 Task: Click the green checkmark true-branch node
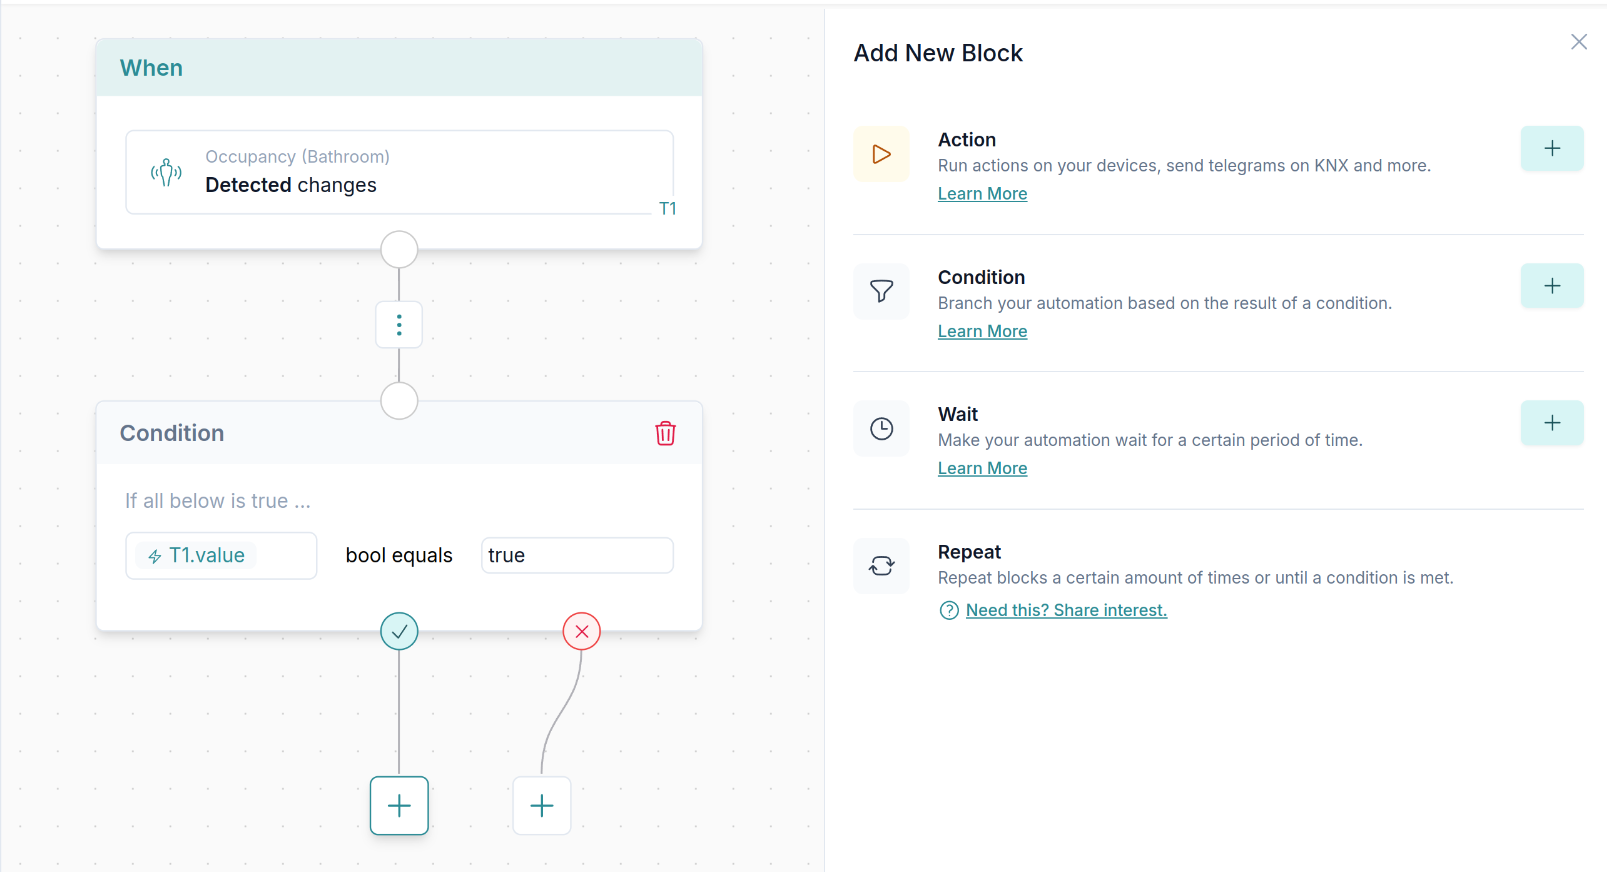[399, 631]
